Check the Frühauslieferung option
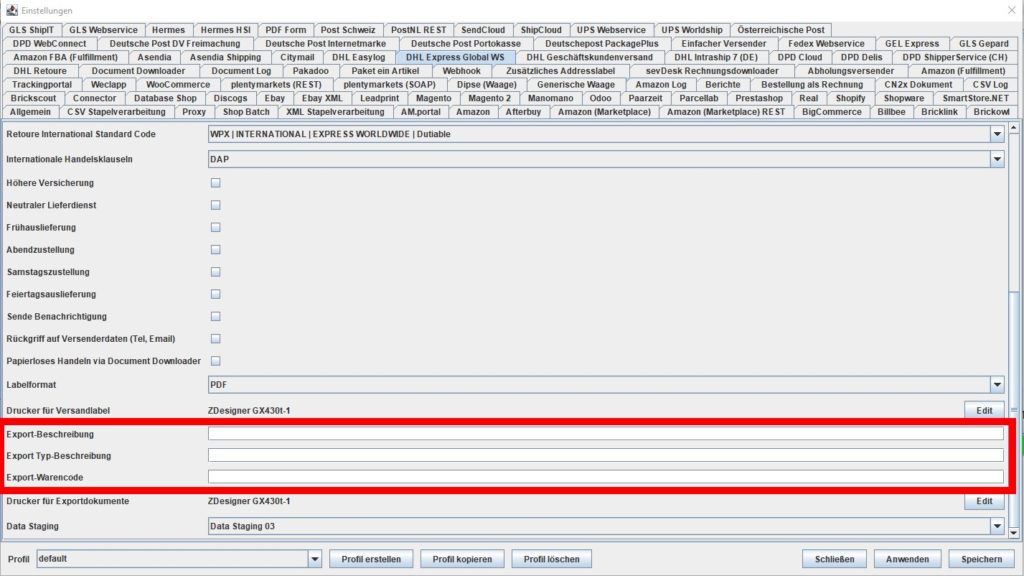 (216, 227)
